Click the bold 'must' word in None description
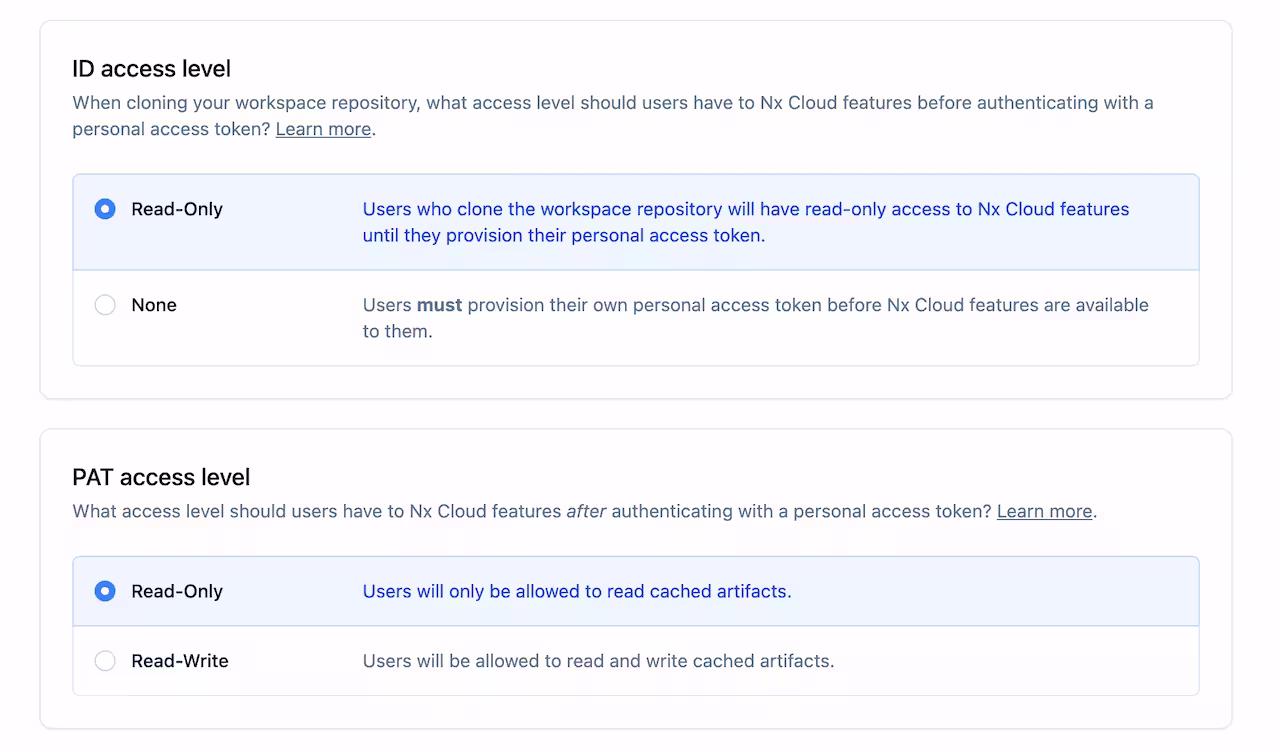 pyautogui.click(x=439, y=305)
